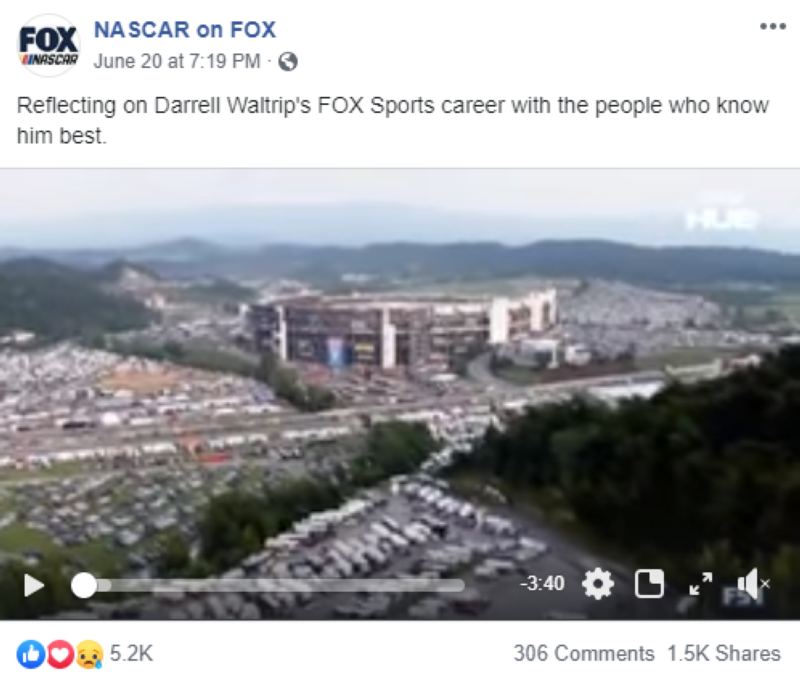Open picture-in-picture mini player
Viewport: 800px width, 681px height.
[649, 584]
